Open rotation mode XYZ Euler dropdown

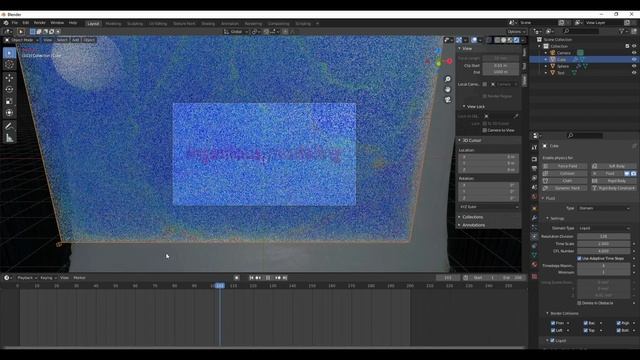click(x=489, y=207)
